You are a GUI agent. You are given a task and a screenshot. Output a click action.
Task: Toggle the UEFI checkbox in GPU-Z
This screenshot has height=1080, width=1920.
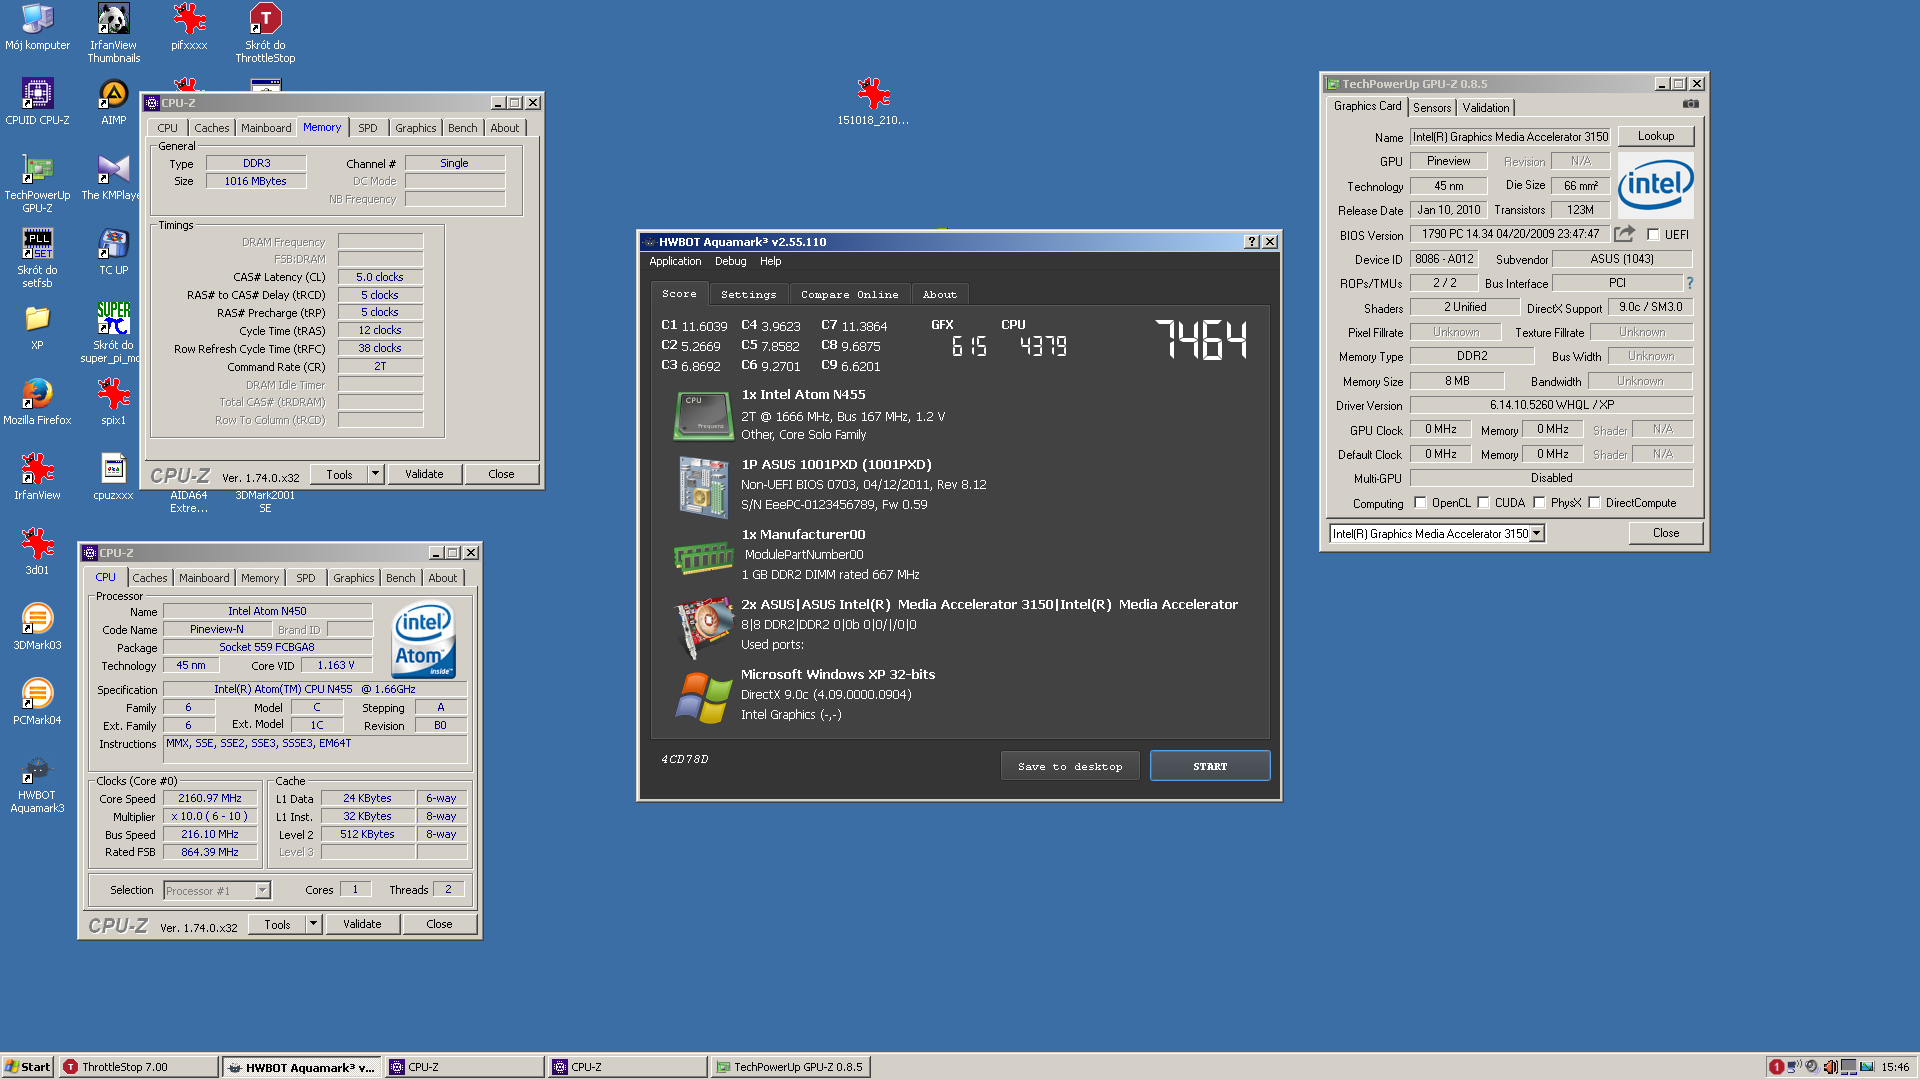pos(1653,235)
